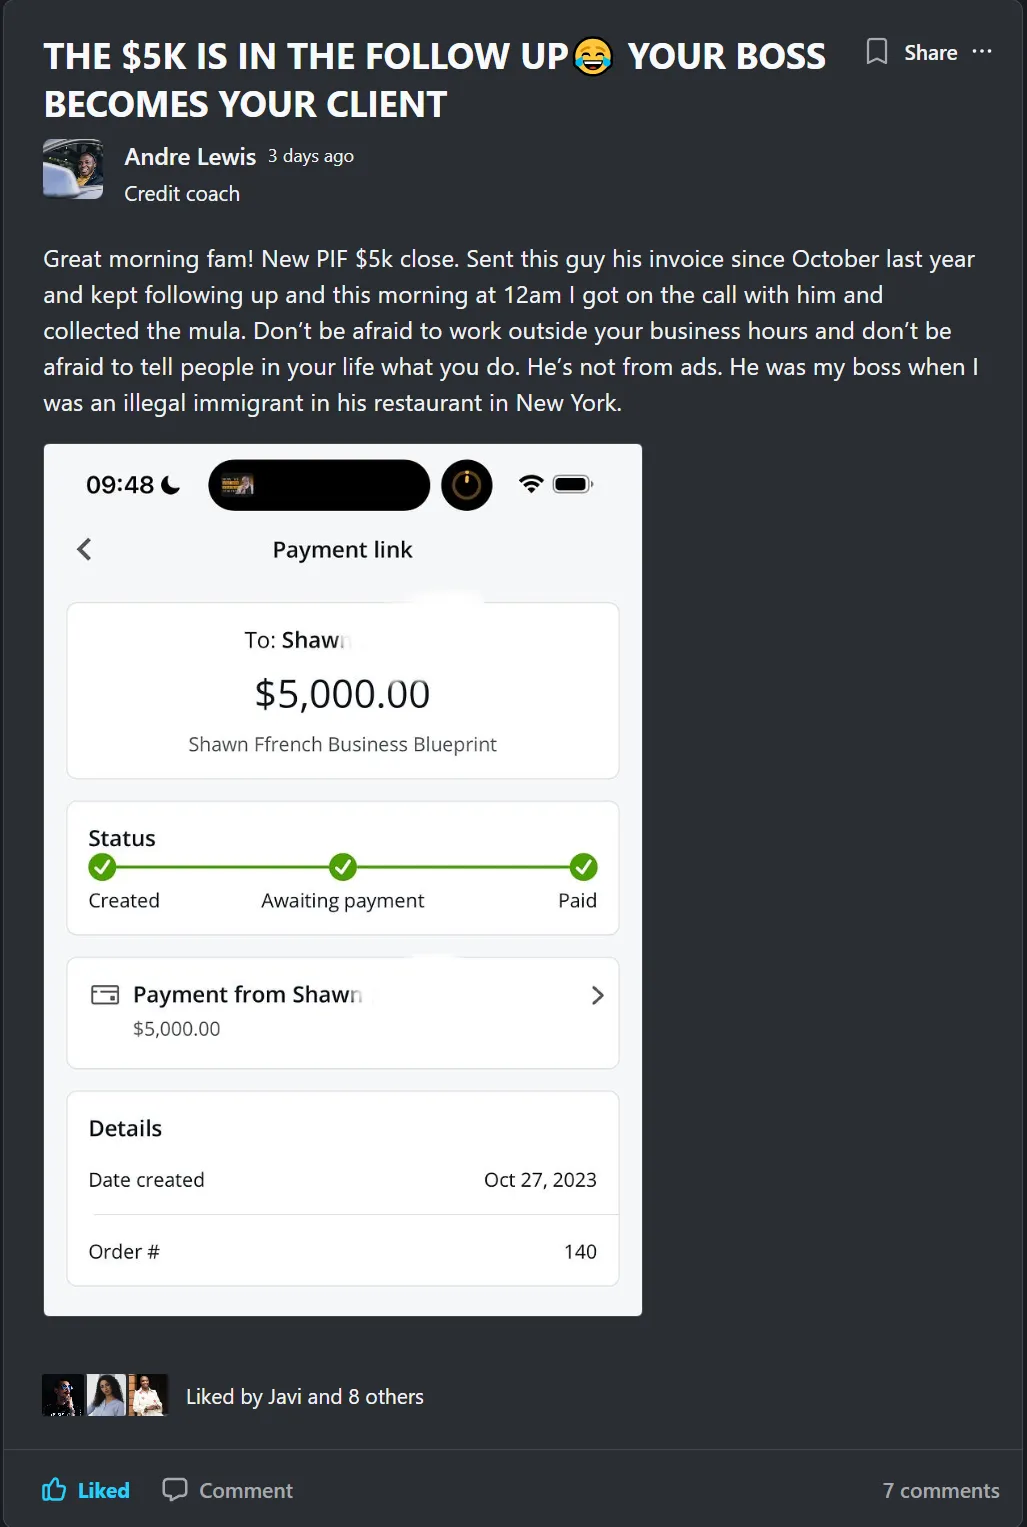
Task: Click the Andre Lewis author name
Action: click(x=190, y=157)
